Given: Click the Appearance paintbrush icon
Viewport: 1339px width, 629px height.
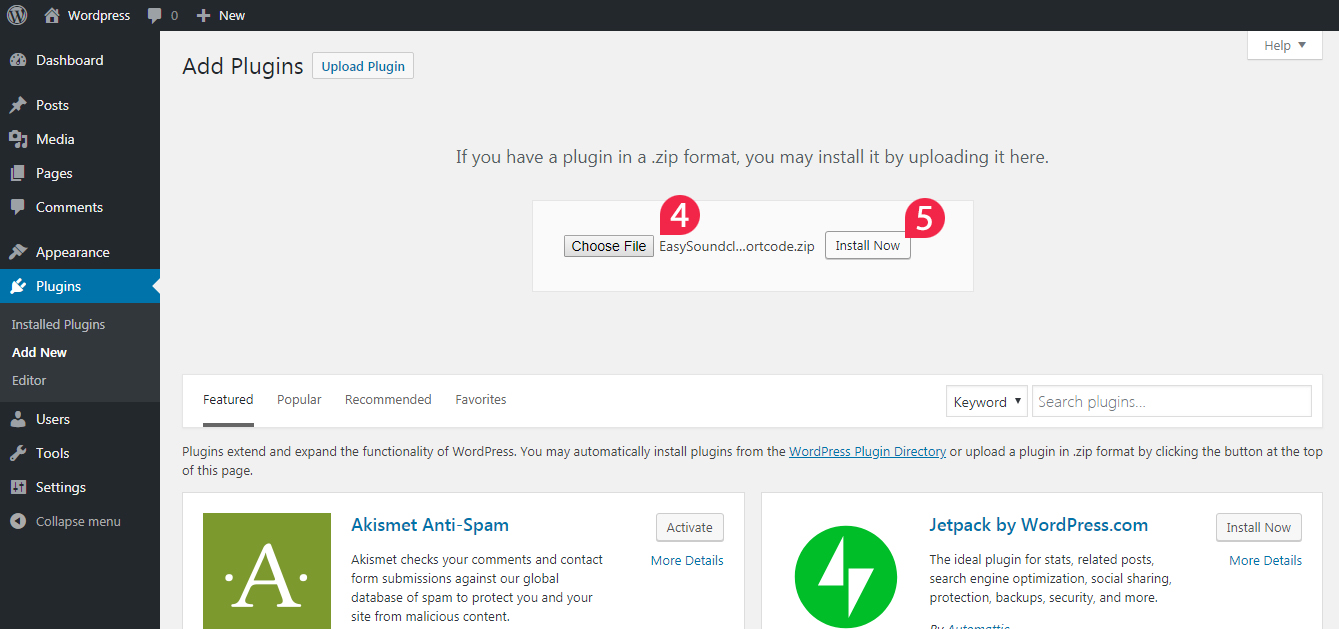Looking at the screenshot, I should [18, 252].
